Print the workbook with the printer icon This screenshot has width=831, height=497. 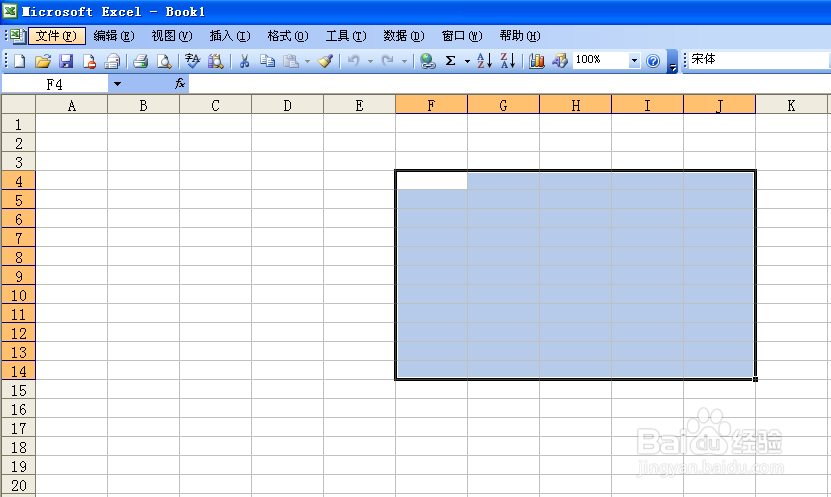click(x=140, y=61)
